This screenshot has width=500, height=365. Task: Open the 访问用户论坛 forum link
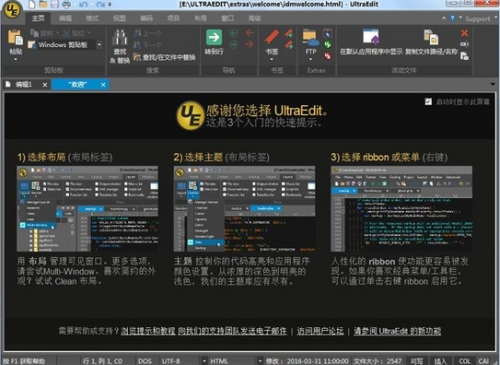320,331
